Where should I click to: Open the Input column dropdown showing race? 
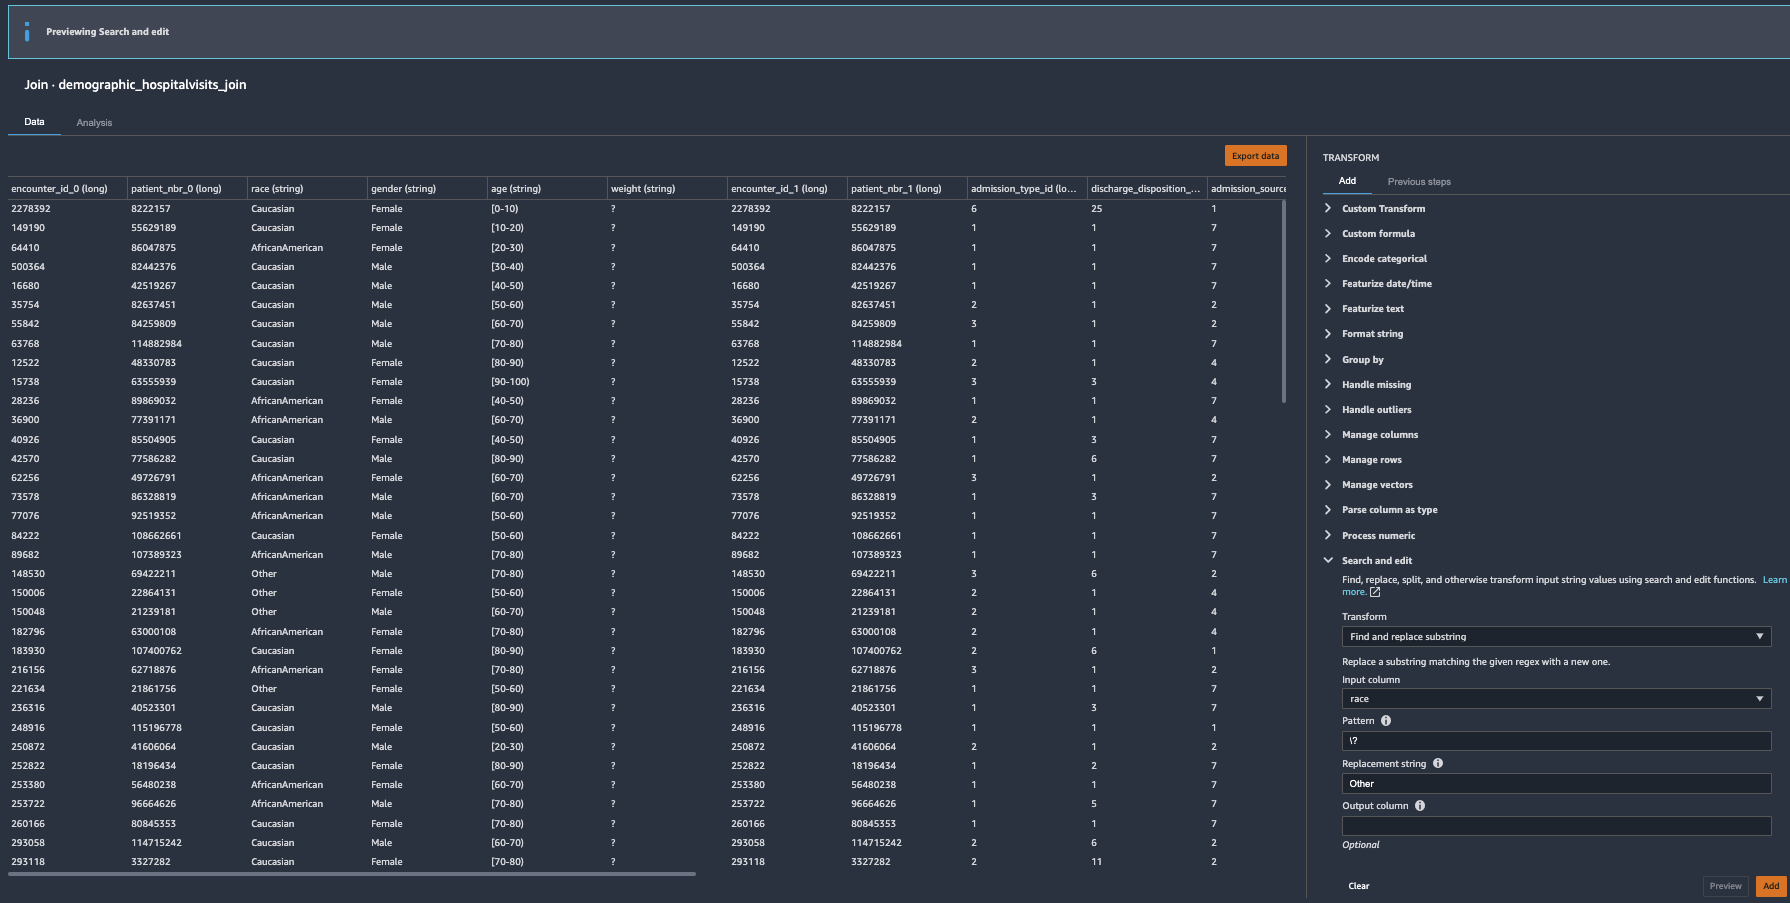(1556, 699)
